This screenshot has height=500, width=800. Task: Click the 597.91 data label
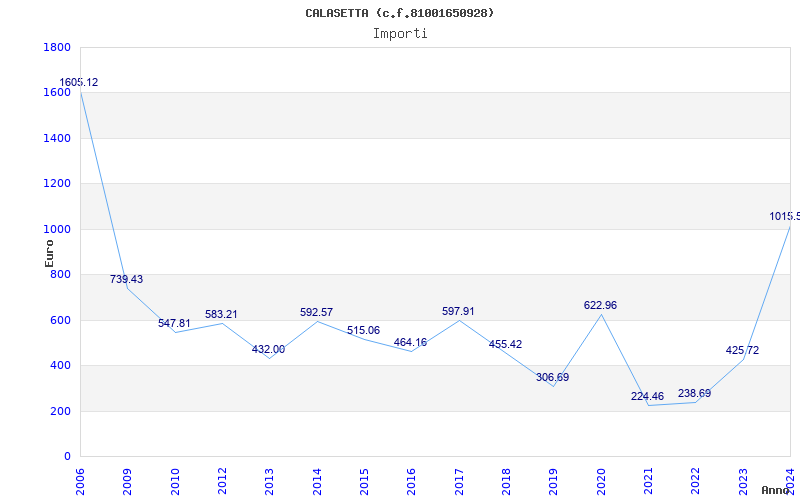tap(459, 312)
